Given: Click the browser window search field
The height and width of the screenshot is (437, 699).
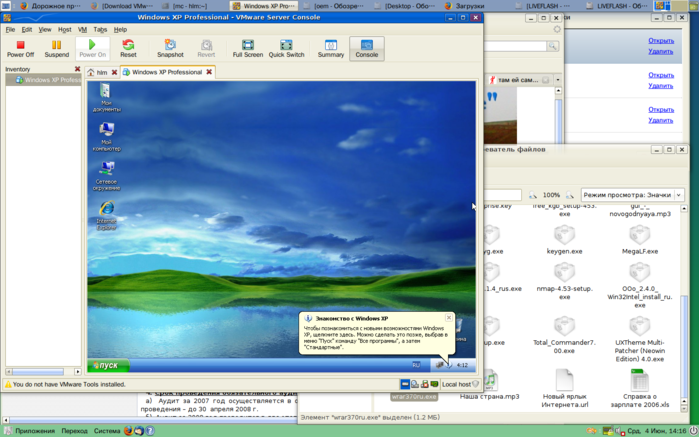Looking at the screenshot, I should 515,46.
